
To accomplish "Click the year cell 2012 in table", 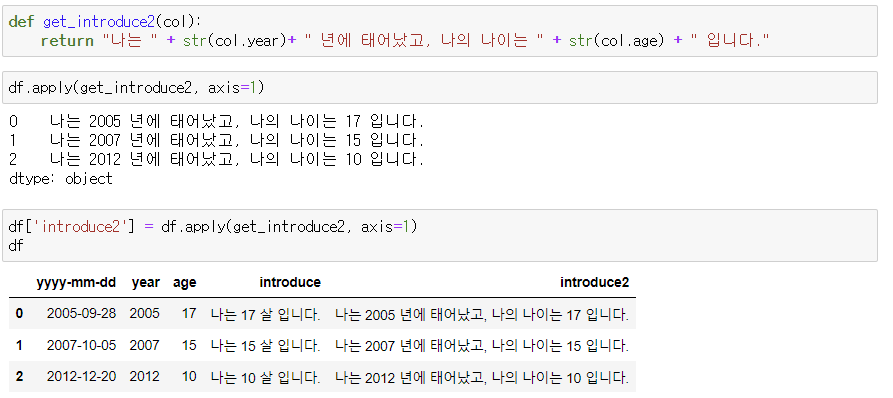I will pyautogui.click(x=145, y=377).
